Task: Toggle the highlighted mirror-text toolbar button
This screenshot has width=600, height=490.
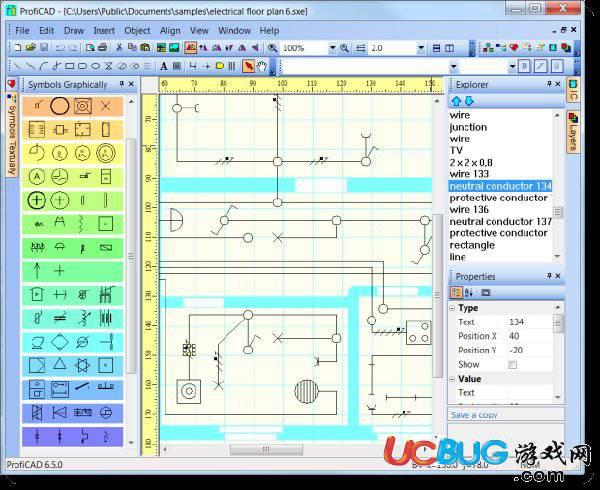Action: (x=190, y=48)
